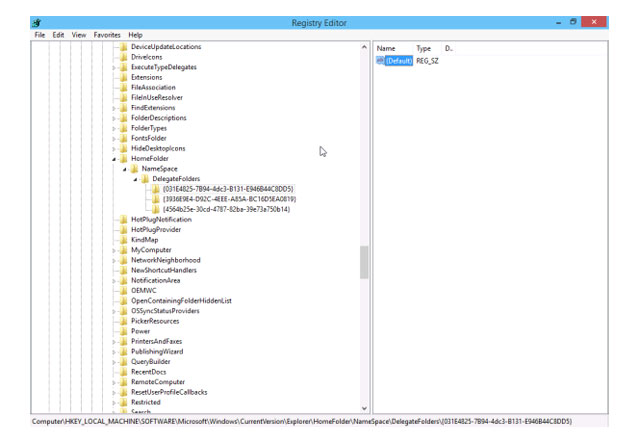Click the FileAssociation folder icon
Viewport: 640px width, 443px height.
click(x=124, y=87)
